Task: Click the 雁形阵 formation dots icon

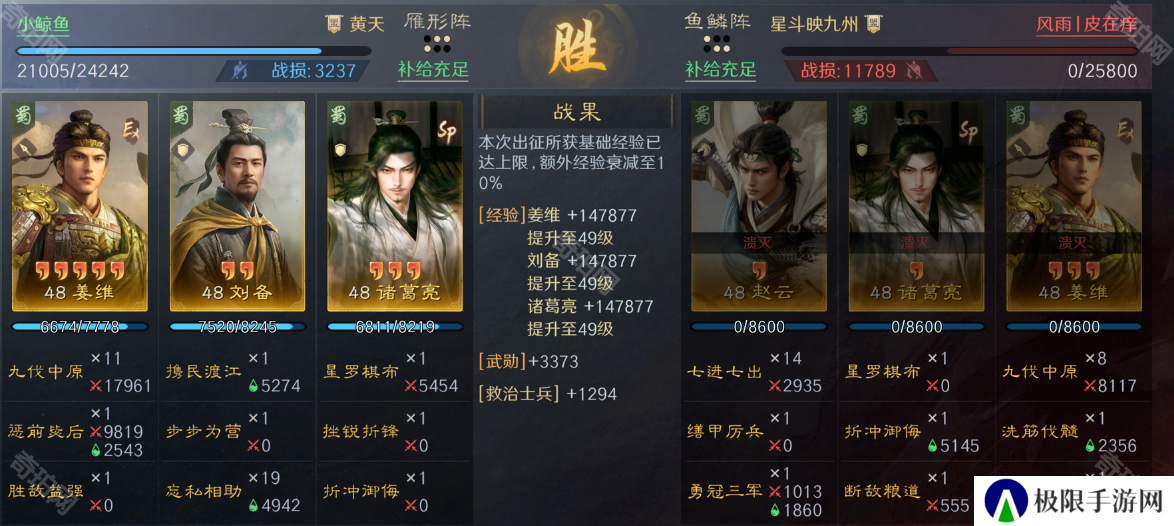Action: (x=437, y=43)
